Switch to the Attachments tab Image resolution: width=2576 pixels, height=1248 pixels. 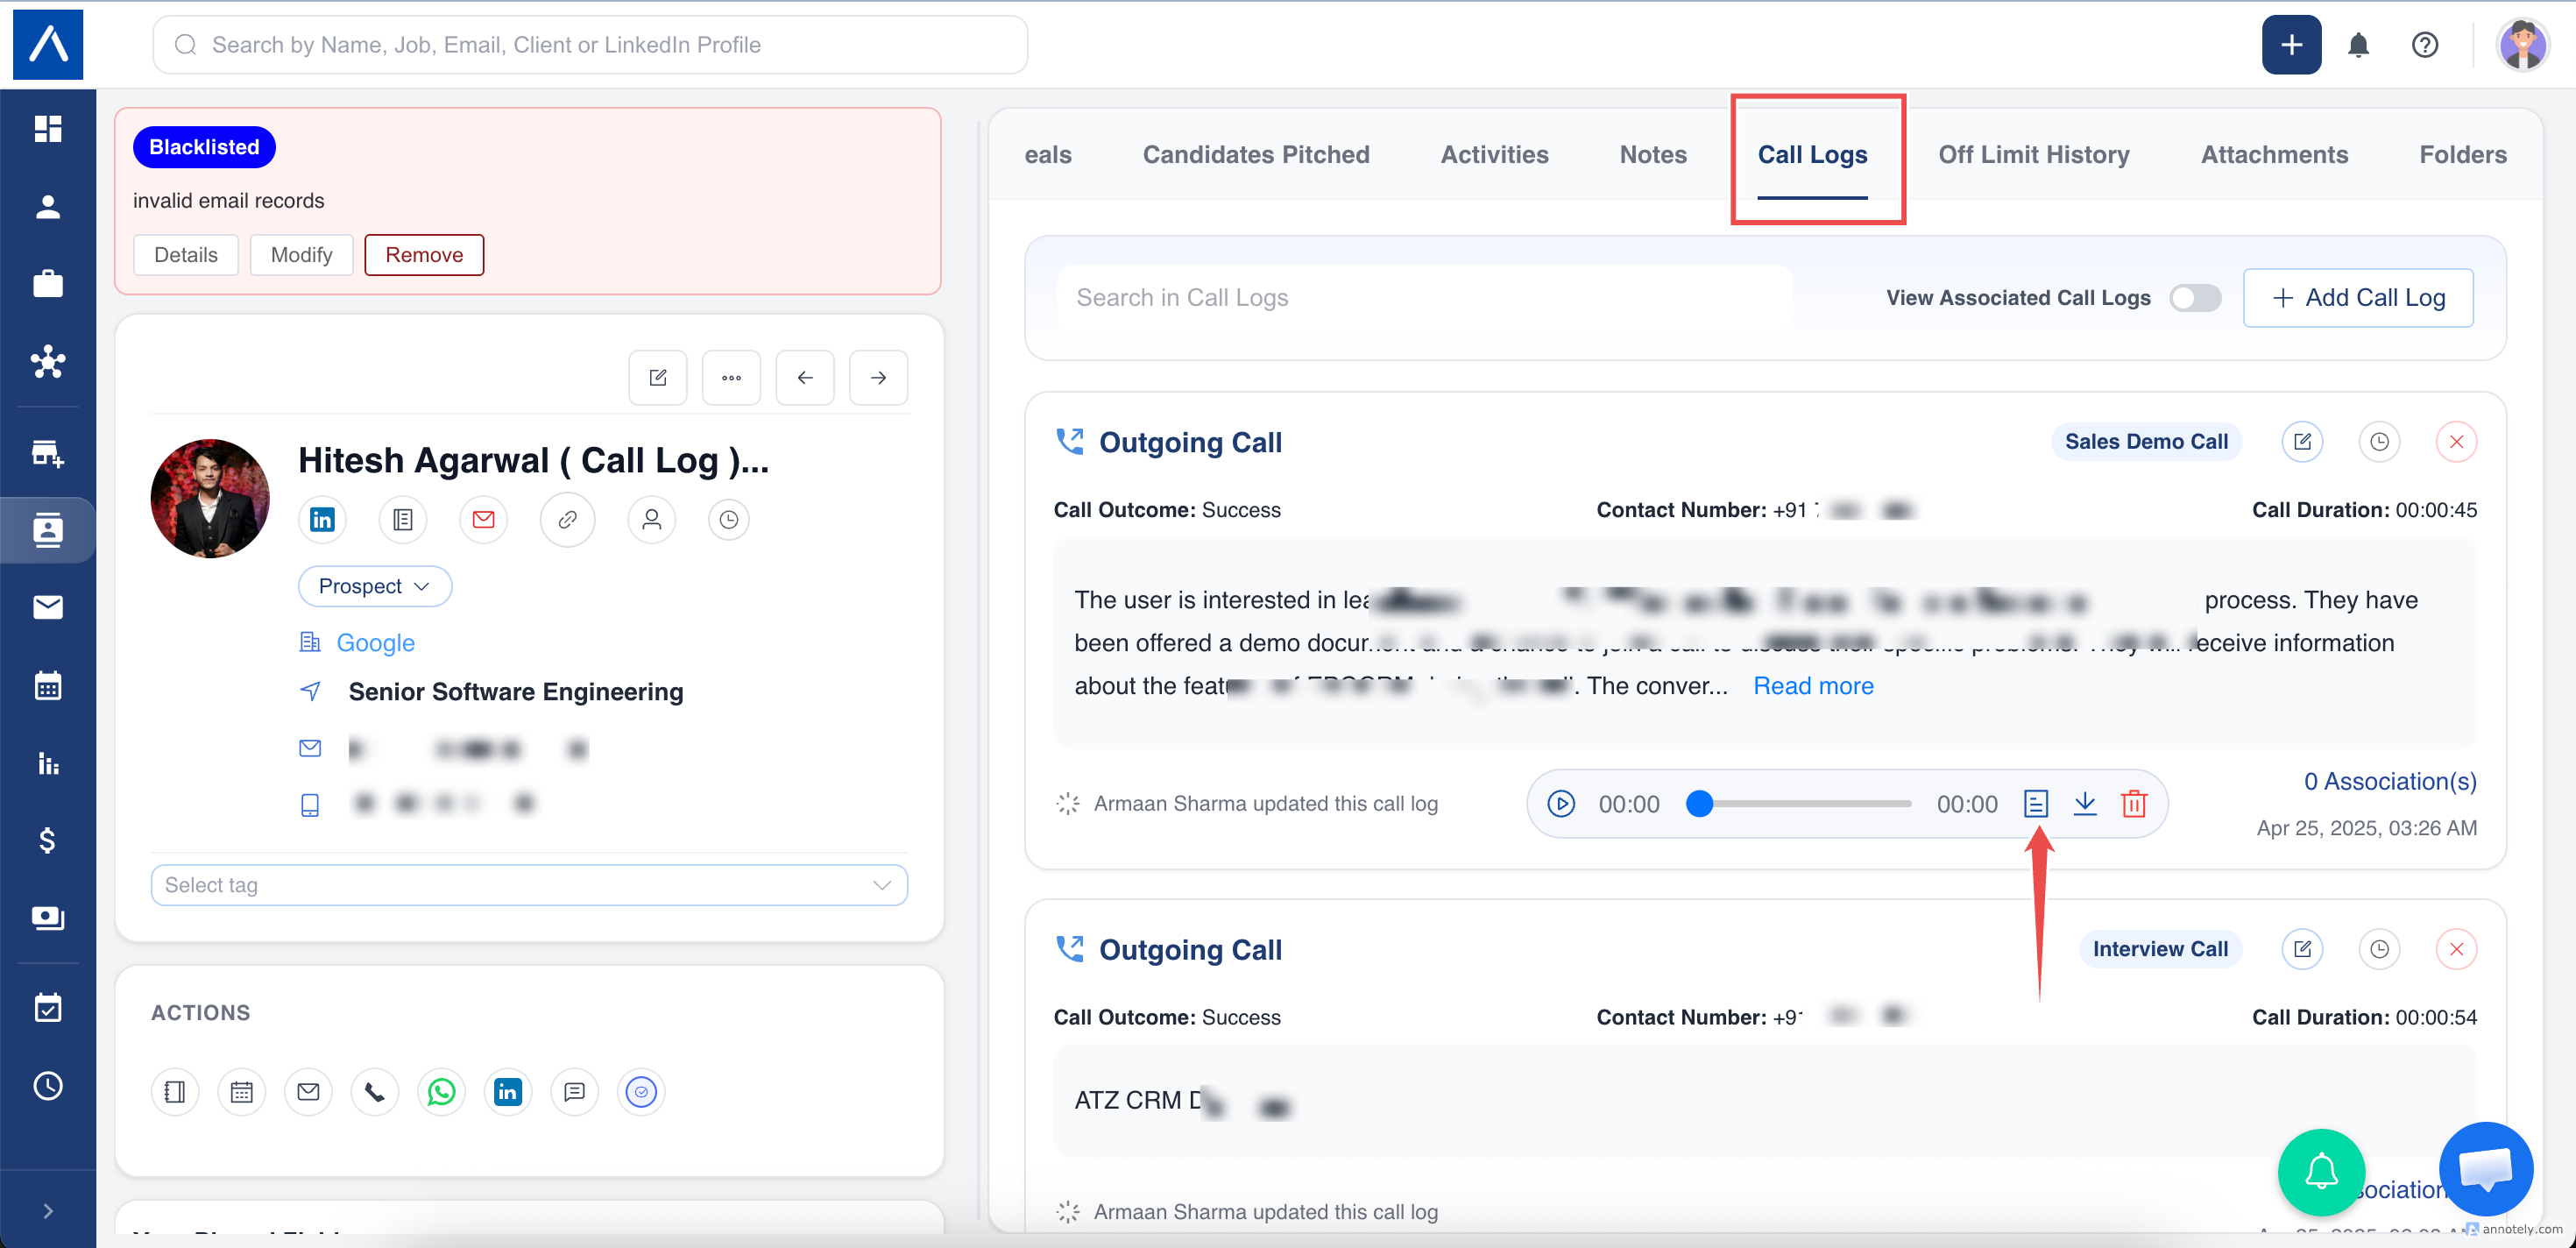coord(2274,155)
